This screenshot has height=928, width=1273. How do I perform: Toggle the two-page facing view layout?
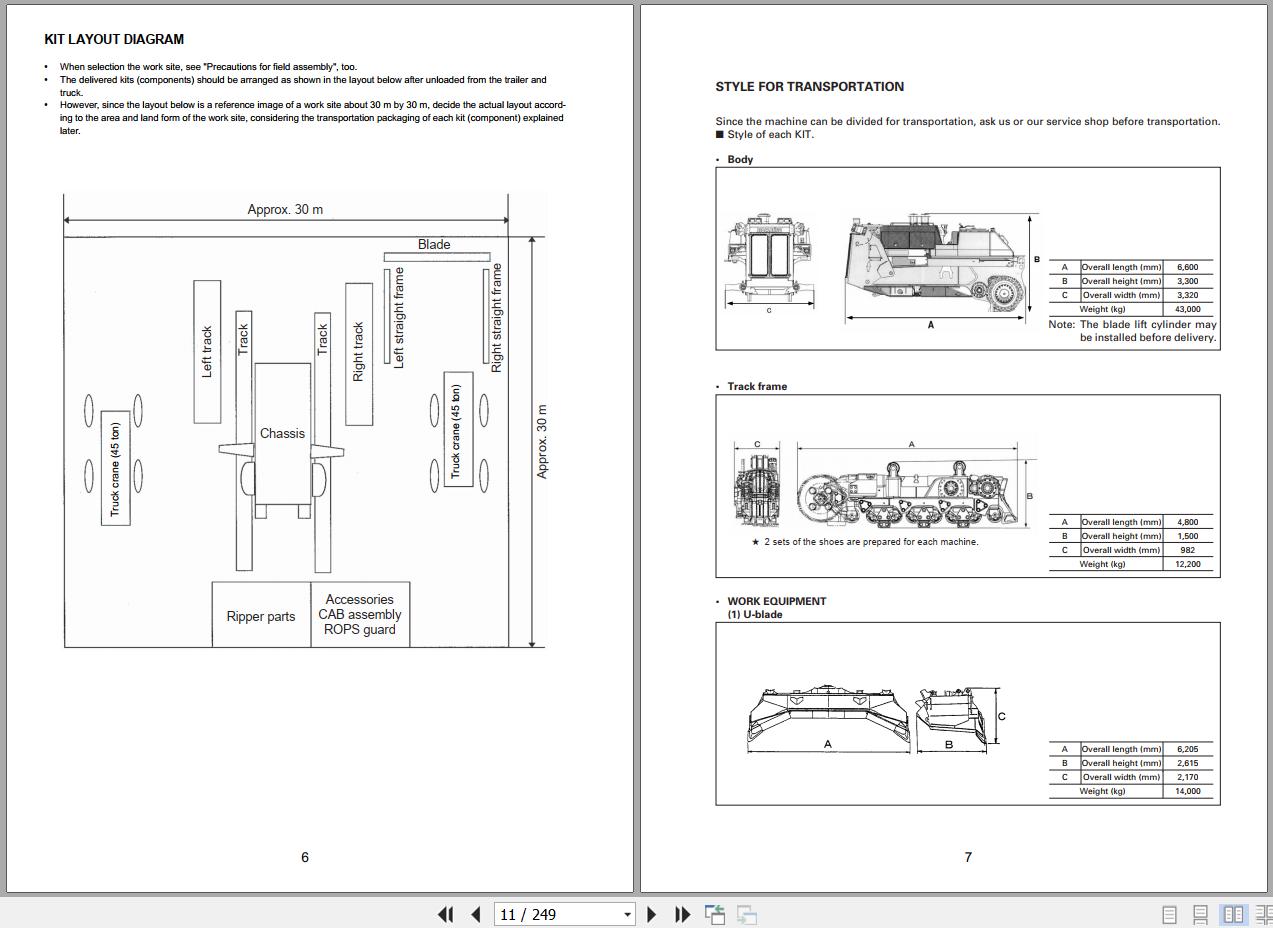pos(1234,914)
